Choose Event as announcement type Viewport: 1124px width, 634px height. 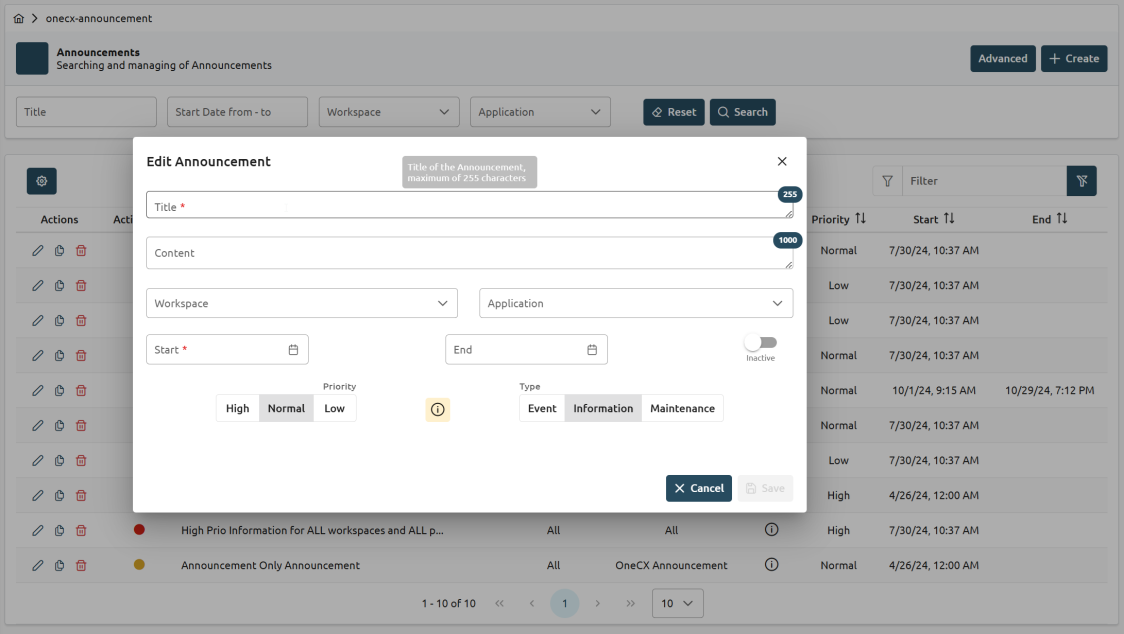click(542, 408)
